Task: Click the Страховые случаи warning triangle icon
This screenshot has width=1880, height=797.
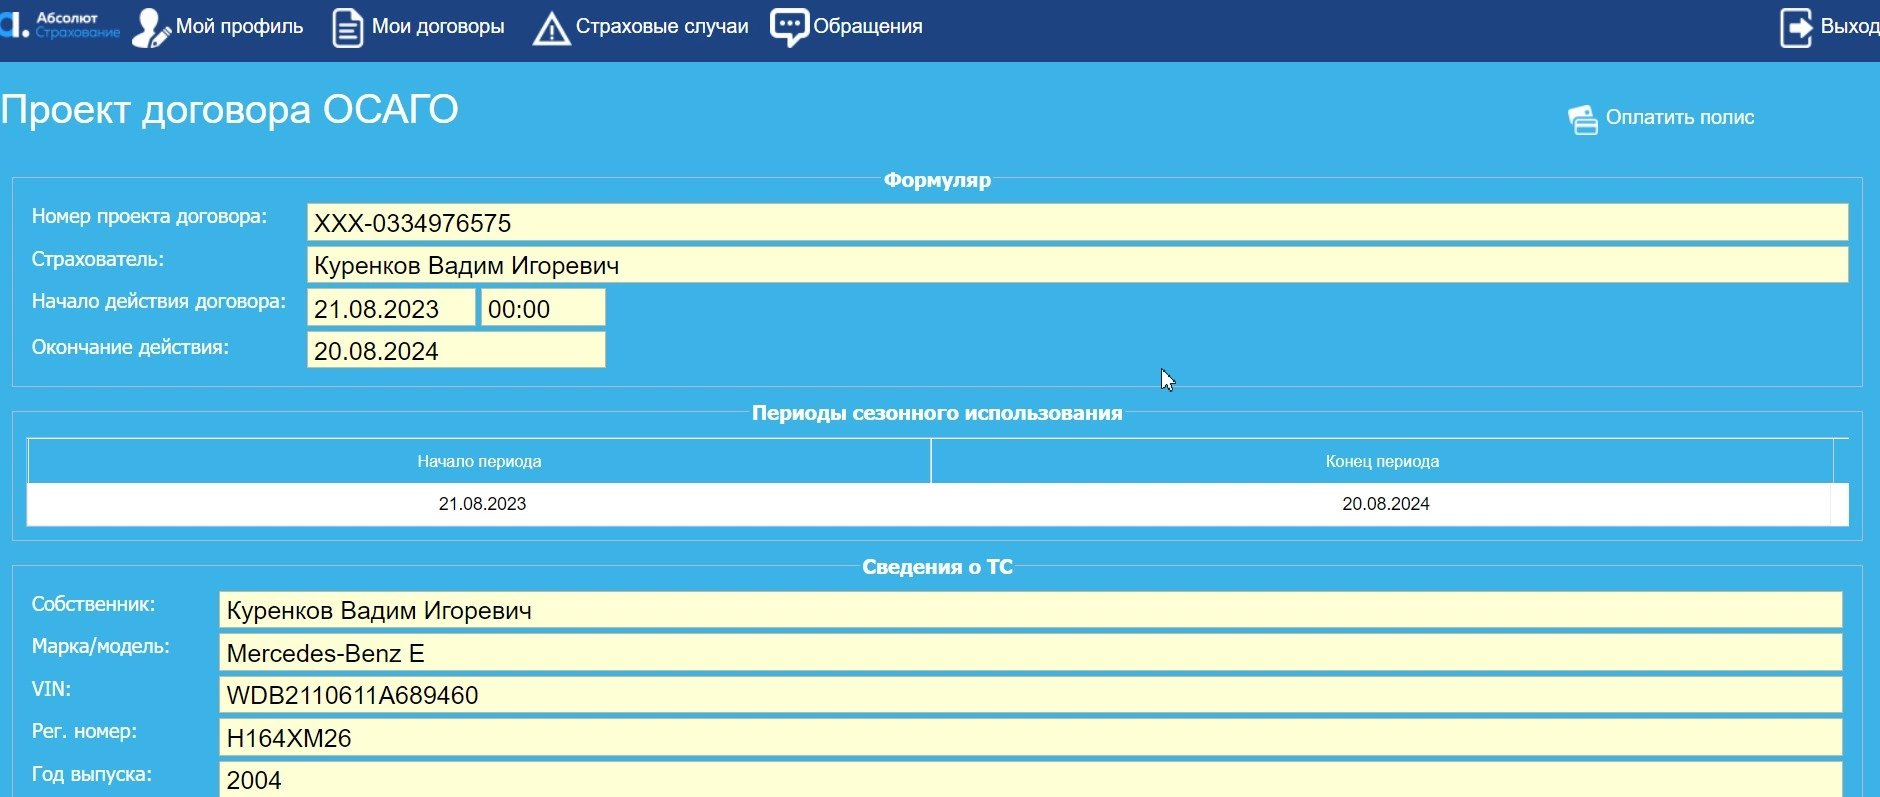Action: pyautogui.click(x=551, y=29)
